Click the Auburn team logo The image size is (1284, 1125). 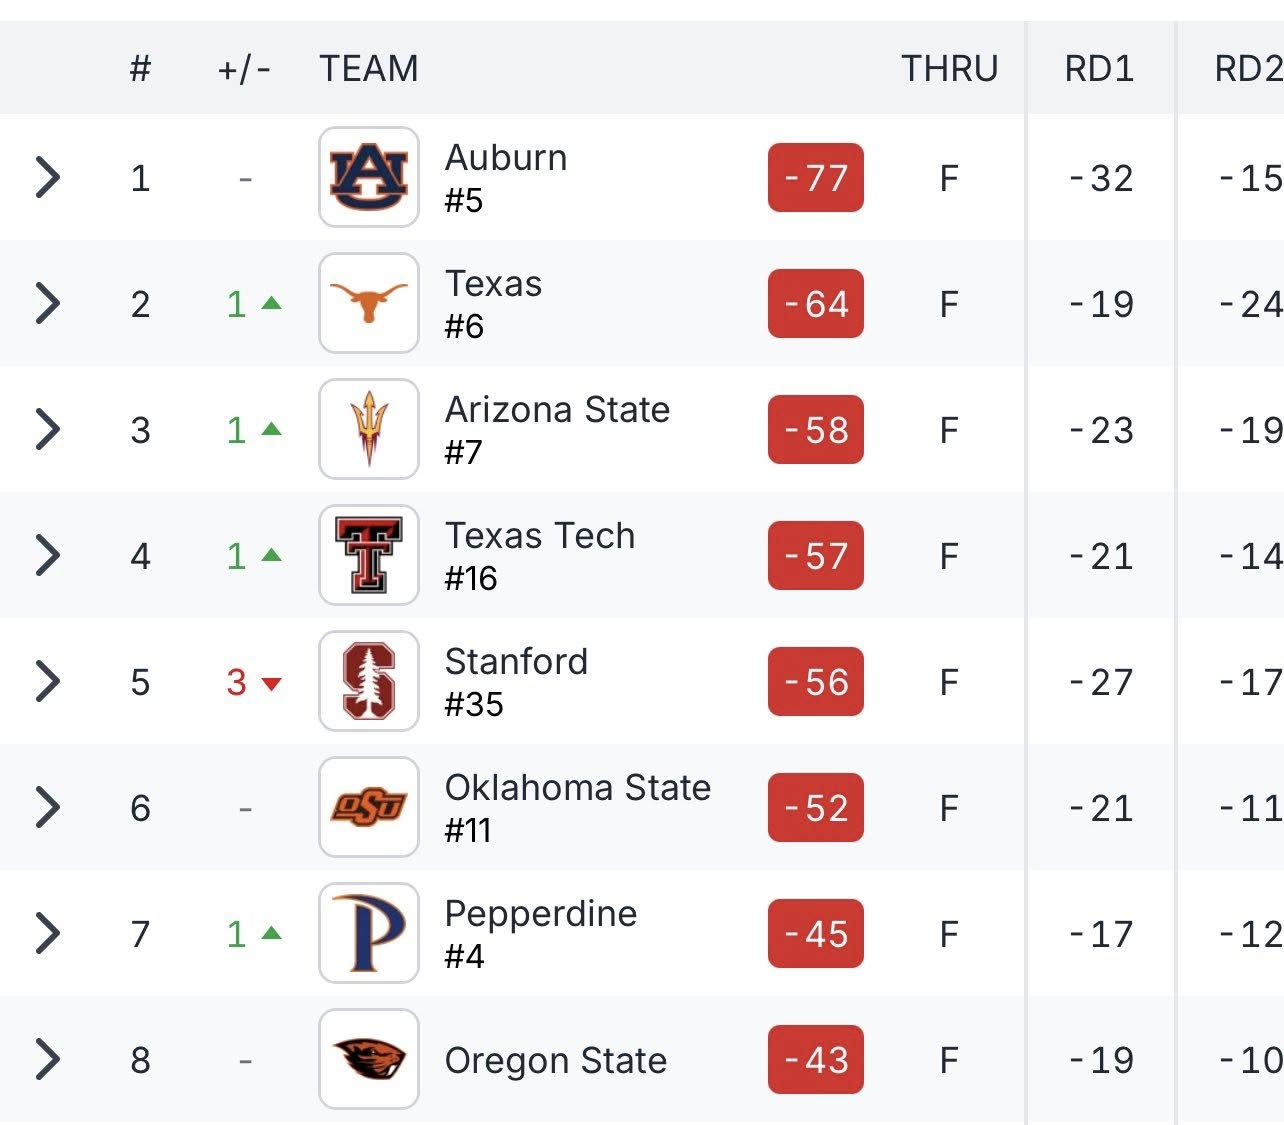368,177
